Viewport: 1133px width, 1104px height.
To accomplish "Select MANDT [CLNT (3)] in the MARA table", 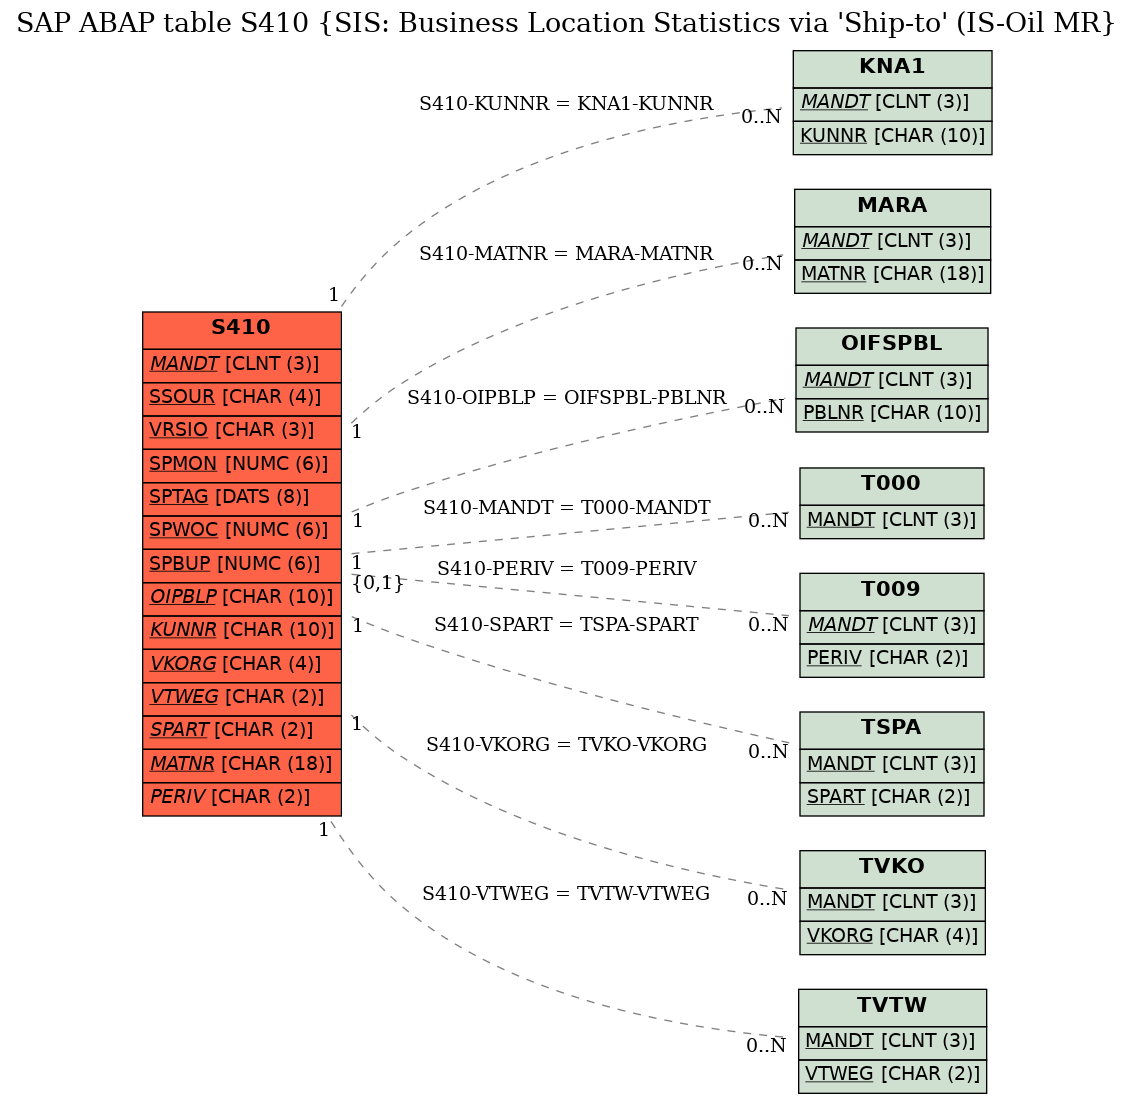I will [x=892, y=242].
